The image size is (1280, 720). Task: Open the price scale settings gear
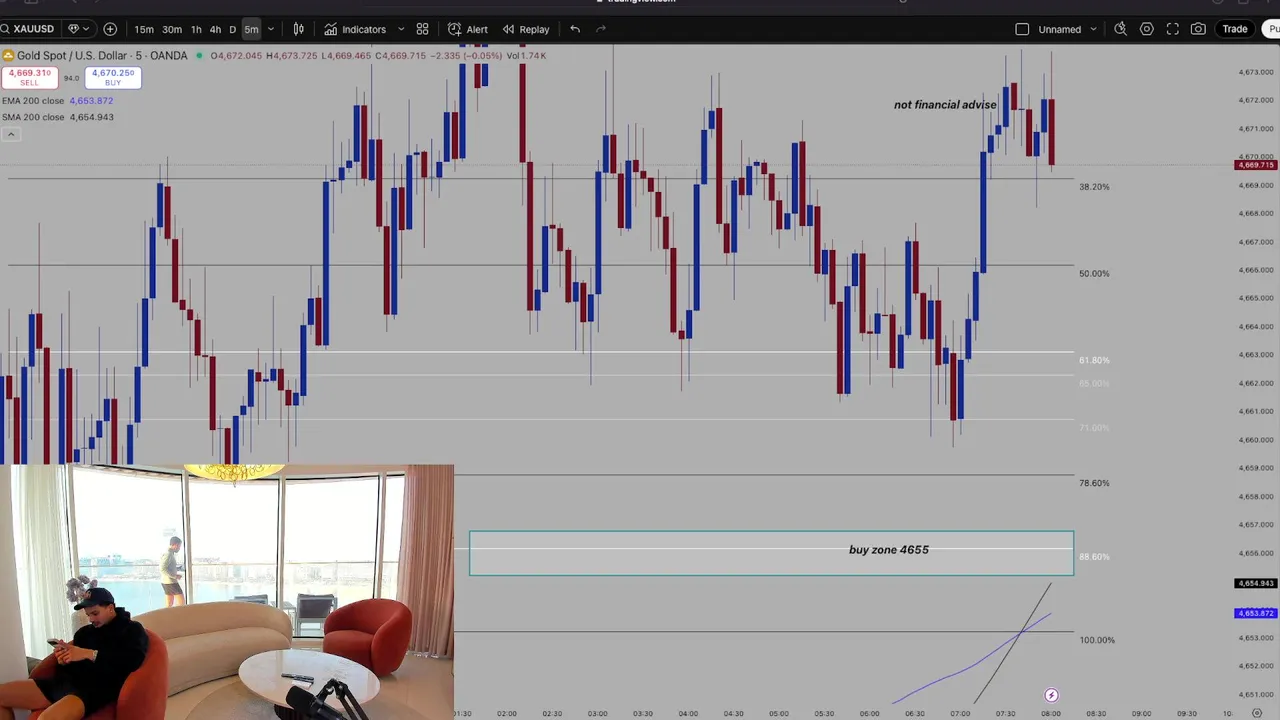1257,713
